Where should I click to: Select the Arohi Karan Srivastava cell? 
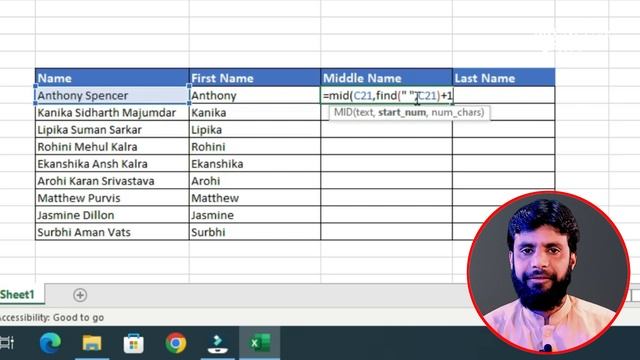coord(112,181)
